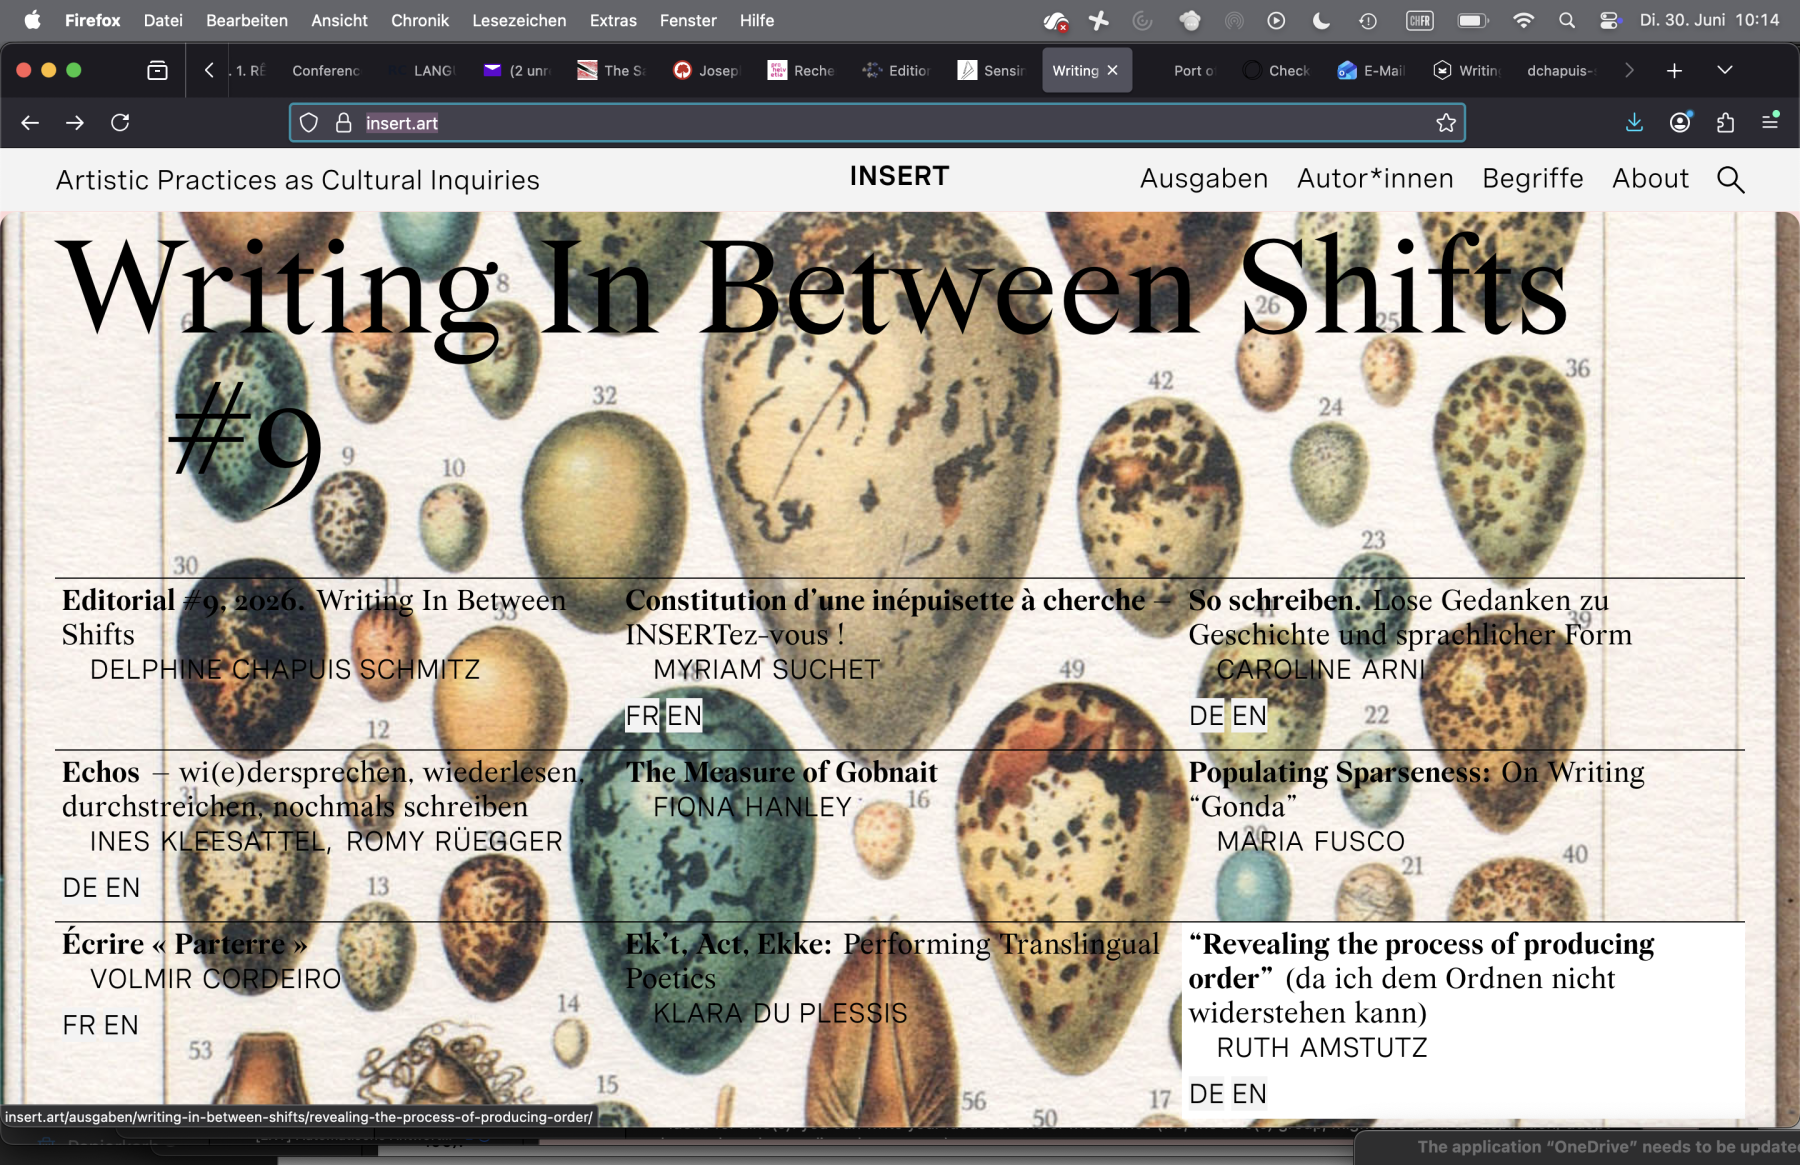Show tracking protection shield info

click(309, 123)
